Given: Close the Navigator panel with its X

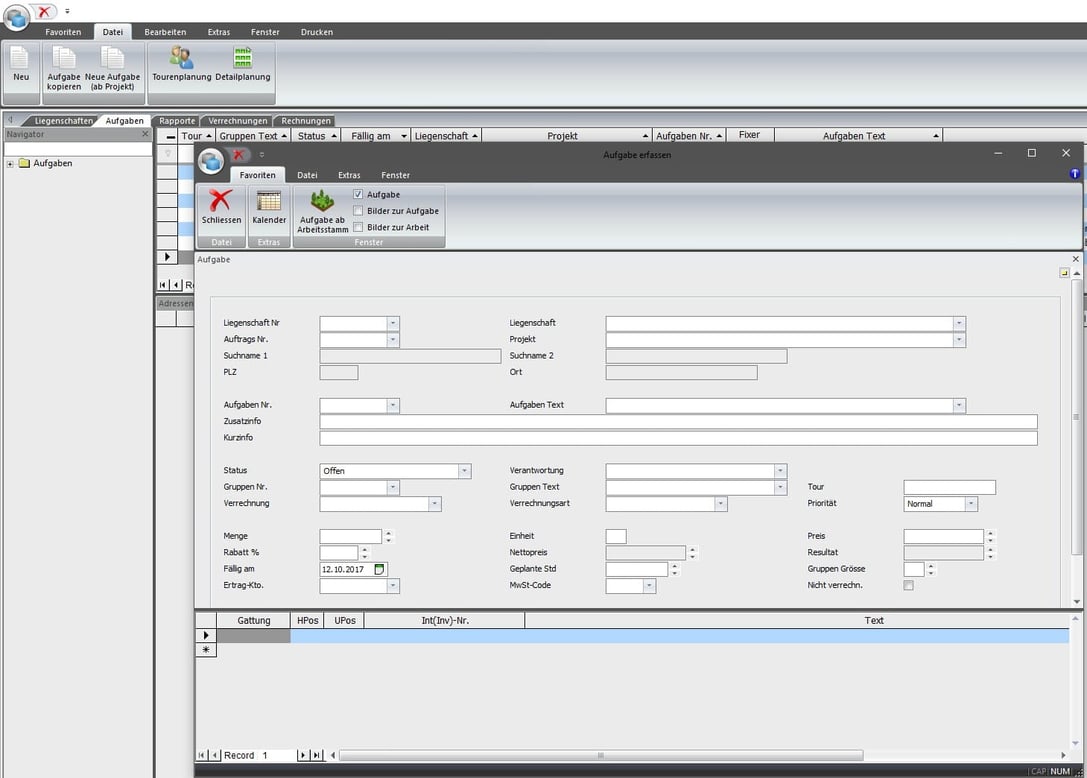Looking at the screenshot, I should coord(145,134).
